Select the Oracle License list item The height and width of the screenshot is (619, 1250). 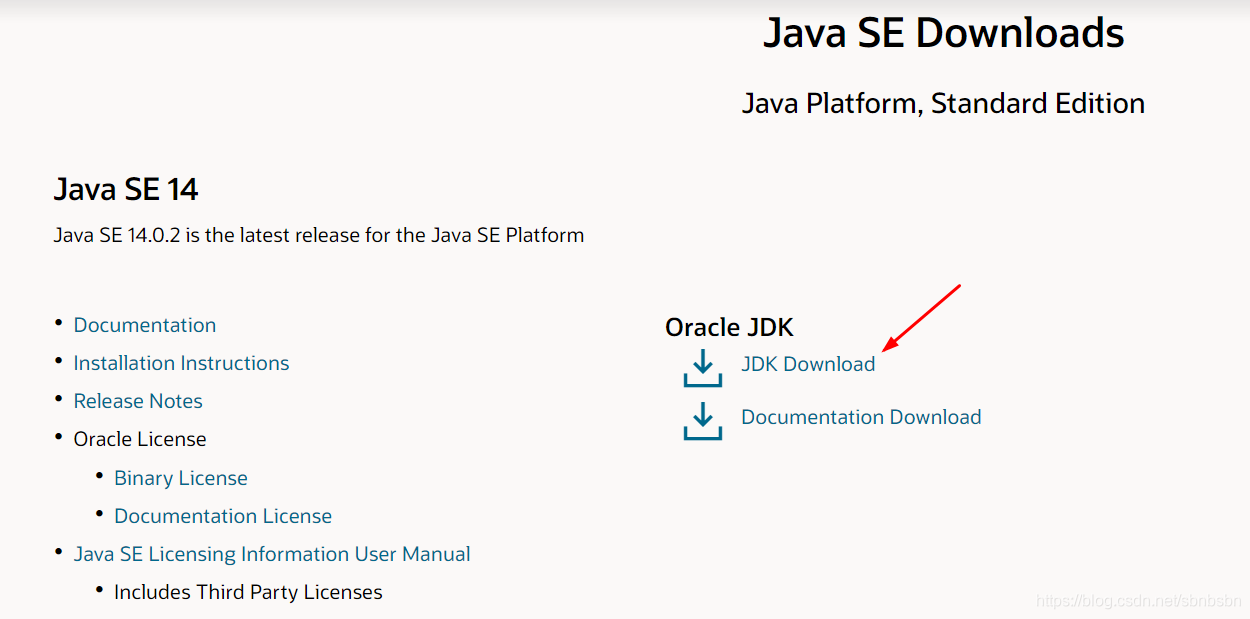tap(139, 438)
